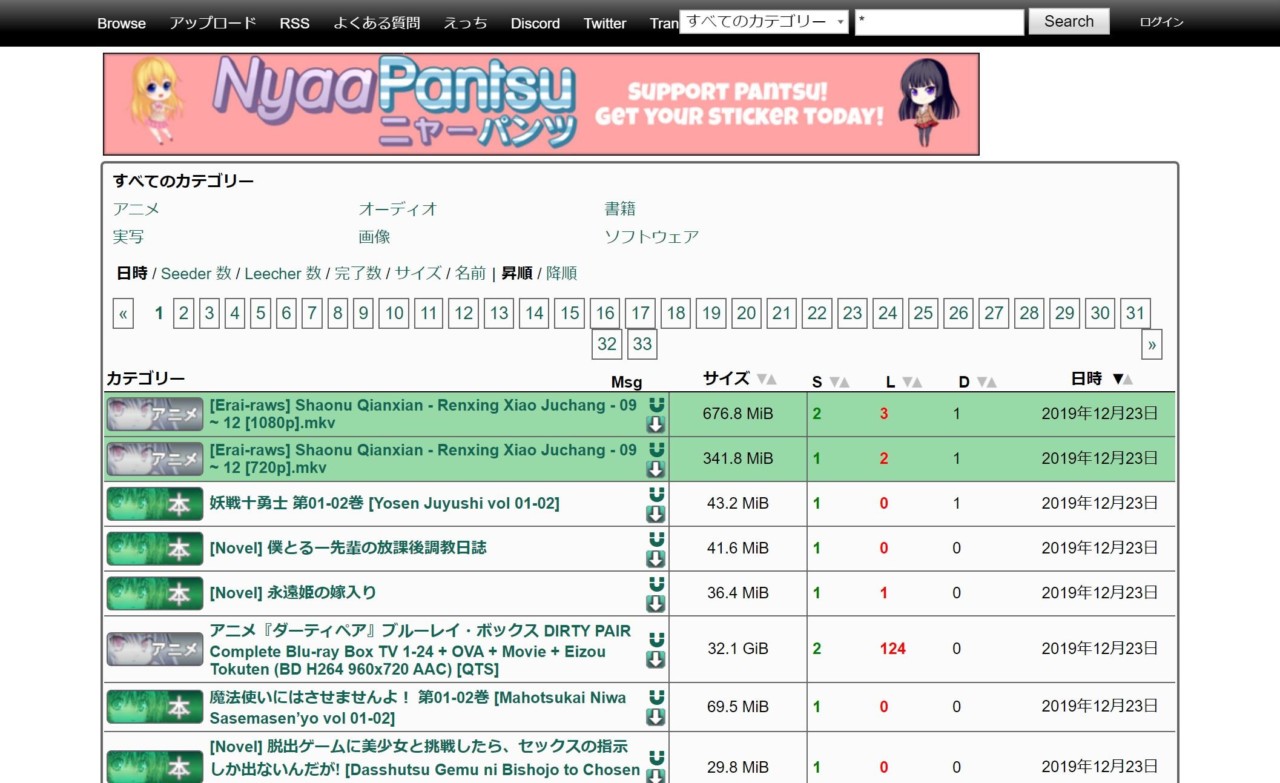The height and width of the screenshot is (783, 1280).
Task: Click anime category badge of DIRTY PAIR row
Action: [x=155, y=649]
